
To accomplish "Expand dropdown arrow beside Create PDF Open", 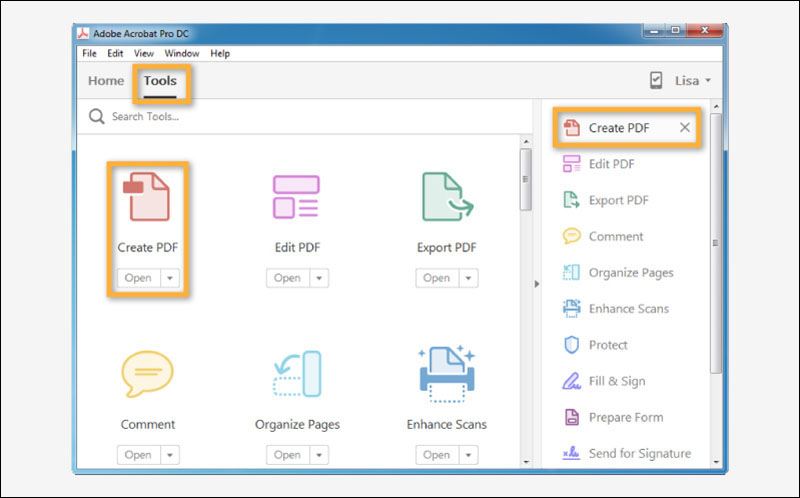I will pyautogui.click(x=170, y=278).
